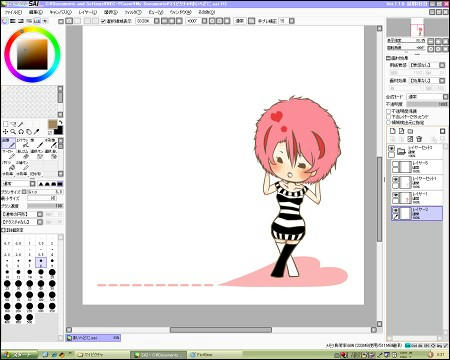The image size is (450, 360).
Task: Click the foreground color swatch
Action: [53, 124]
